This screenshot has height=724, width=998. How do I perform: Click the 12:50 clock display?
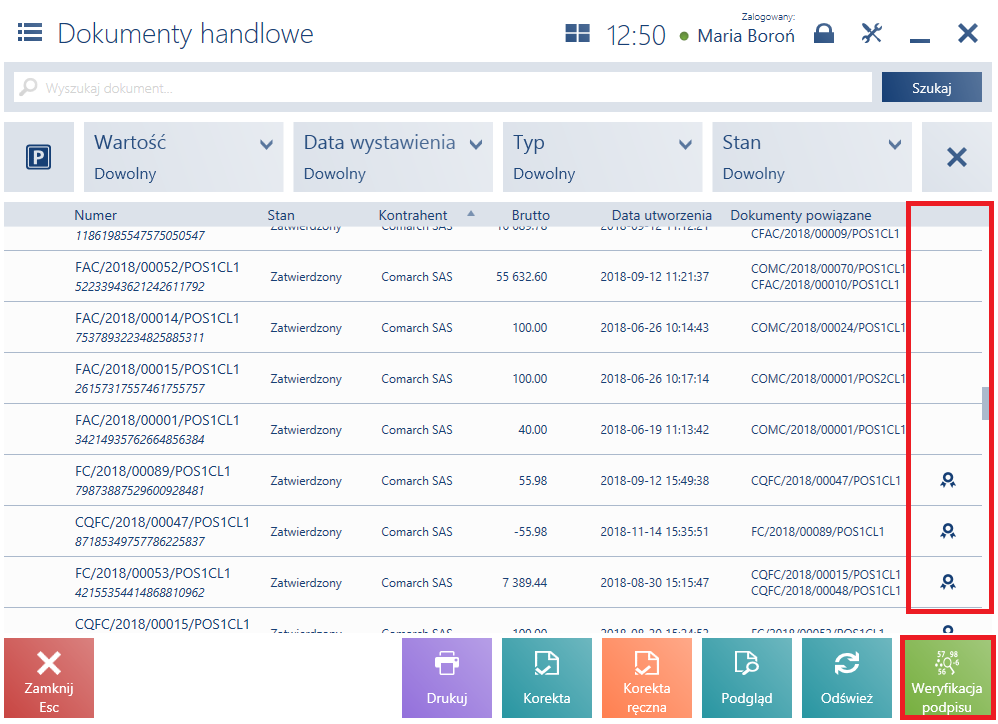[x=635, y=35]
